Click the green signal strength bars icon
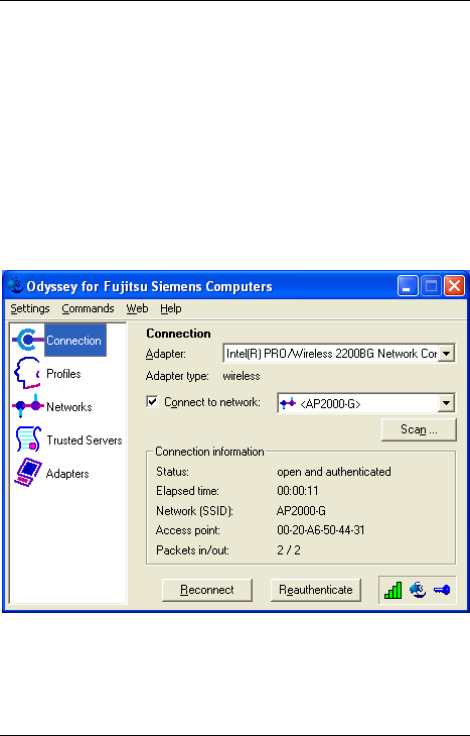Image resolution: width=470 pixels, height=736 pixels. pyautogui.click(x=393, y=590)
